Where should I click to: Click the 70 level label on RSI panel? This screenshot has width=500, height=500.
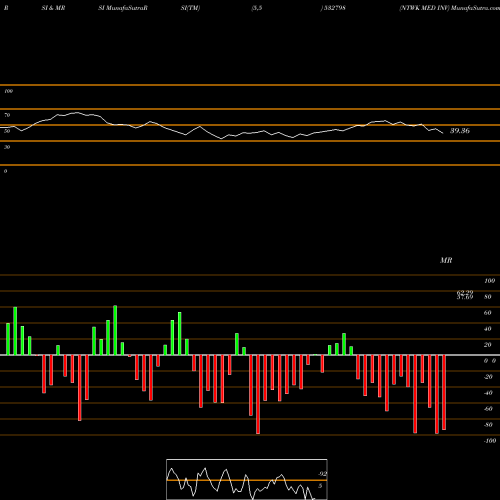coord(7,115)
